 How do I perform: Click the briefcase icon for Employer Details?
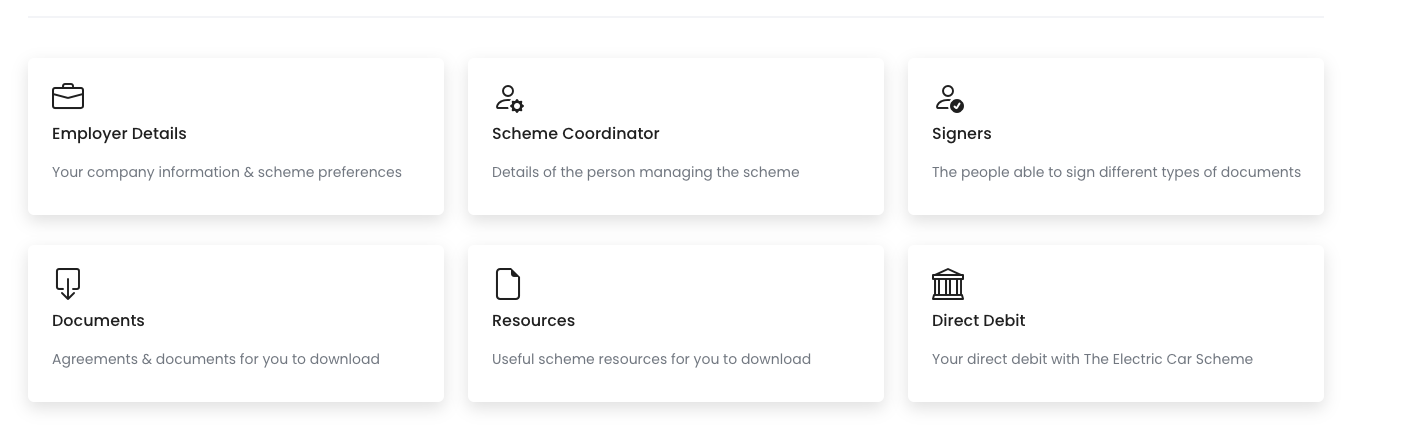(x=68, y=97)
